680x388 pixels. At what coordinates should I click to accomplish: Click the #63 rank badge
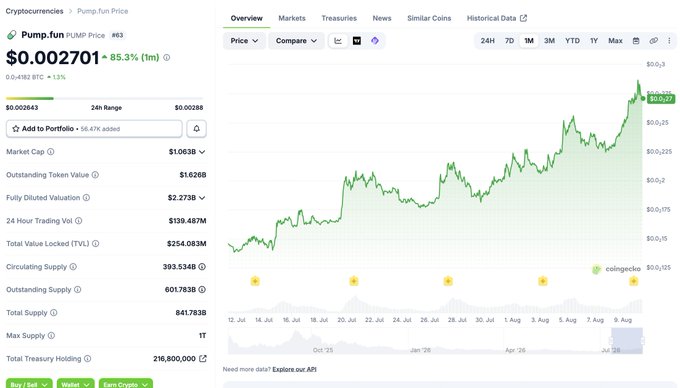[118, 35]
